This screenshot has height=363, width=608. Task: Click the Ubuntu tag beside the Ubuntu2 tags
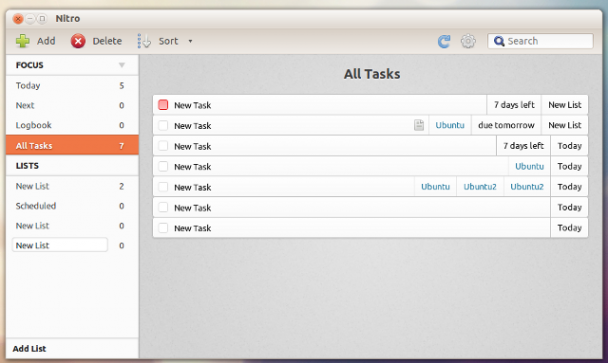(435, 187)
